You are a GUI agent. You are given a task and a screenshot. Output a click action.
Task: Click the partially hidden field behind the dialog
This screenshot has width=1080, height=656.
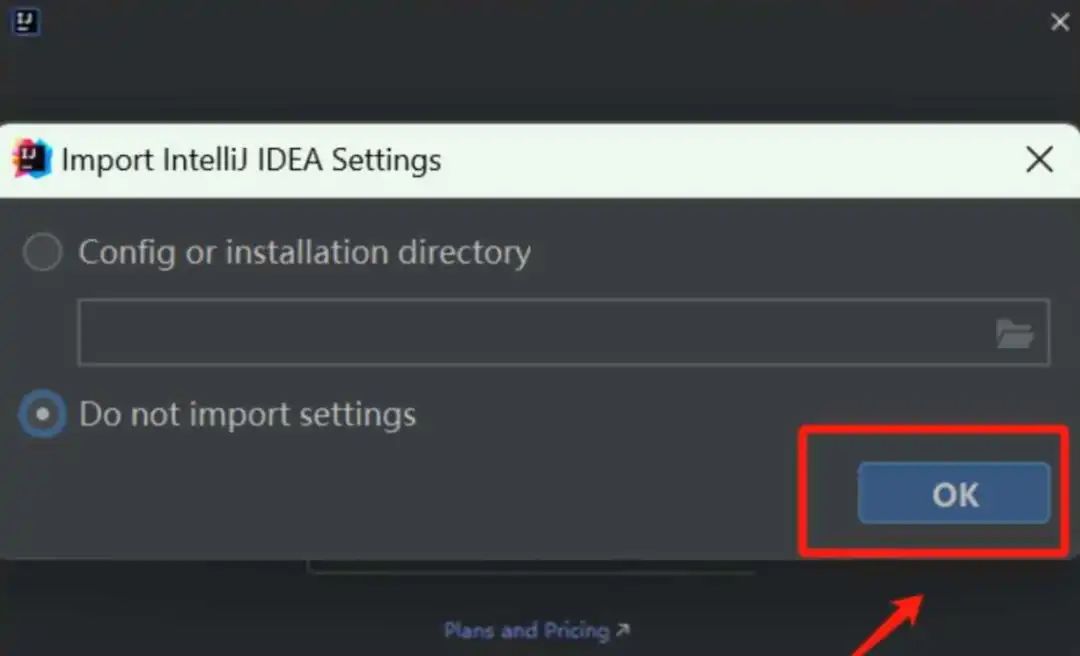[530, 566]
